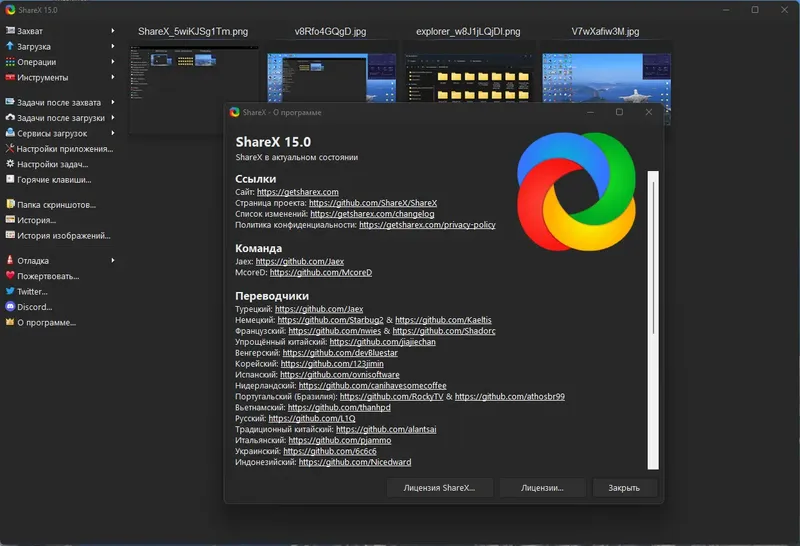Viewport: 800px width, 546px height.
Task: Open the Spanish translator ovnisoftware link
Action: coord(340,375)
